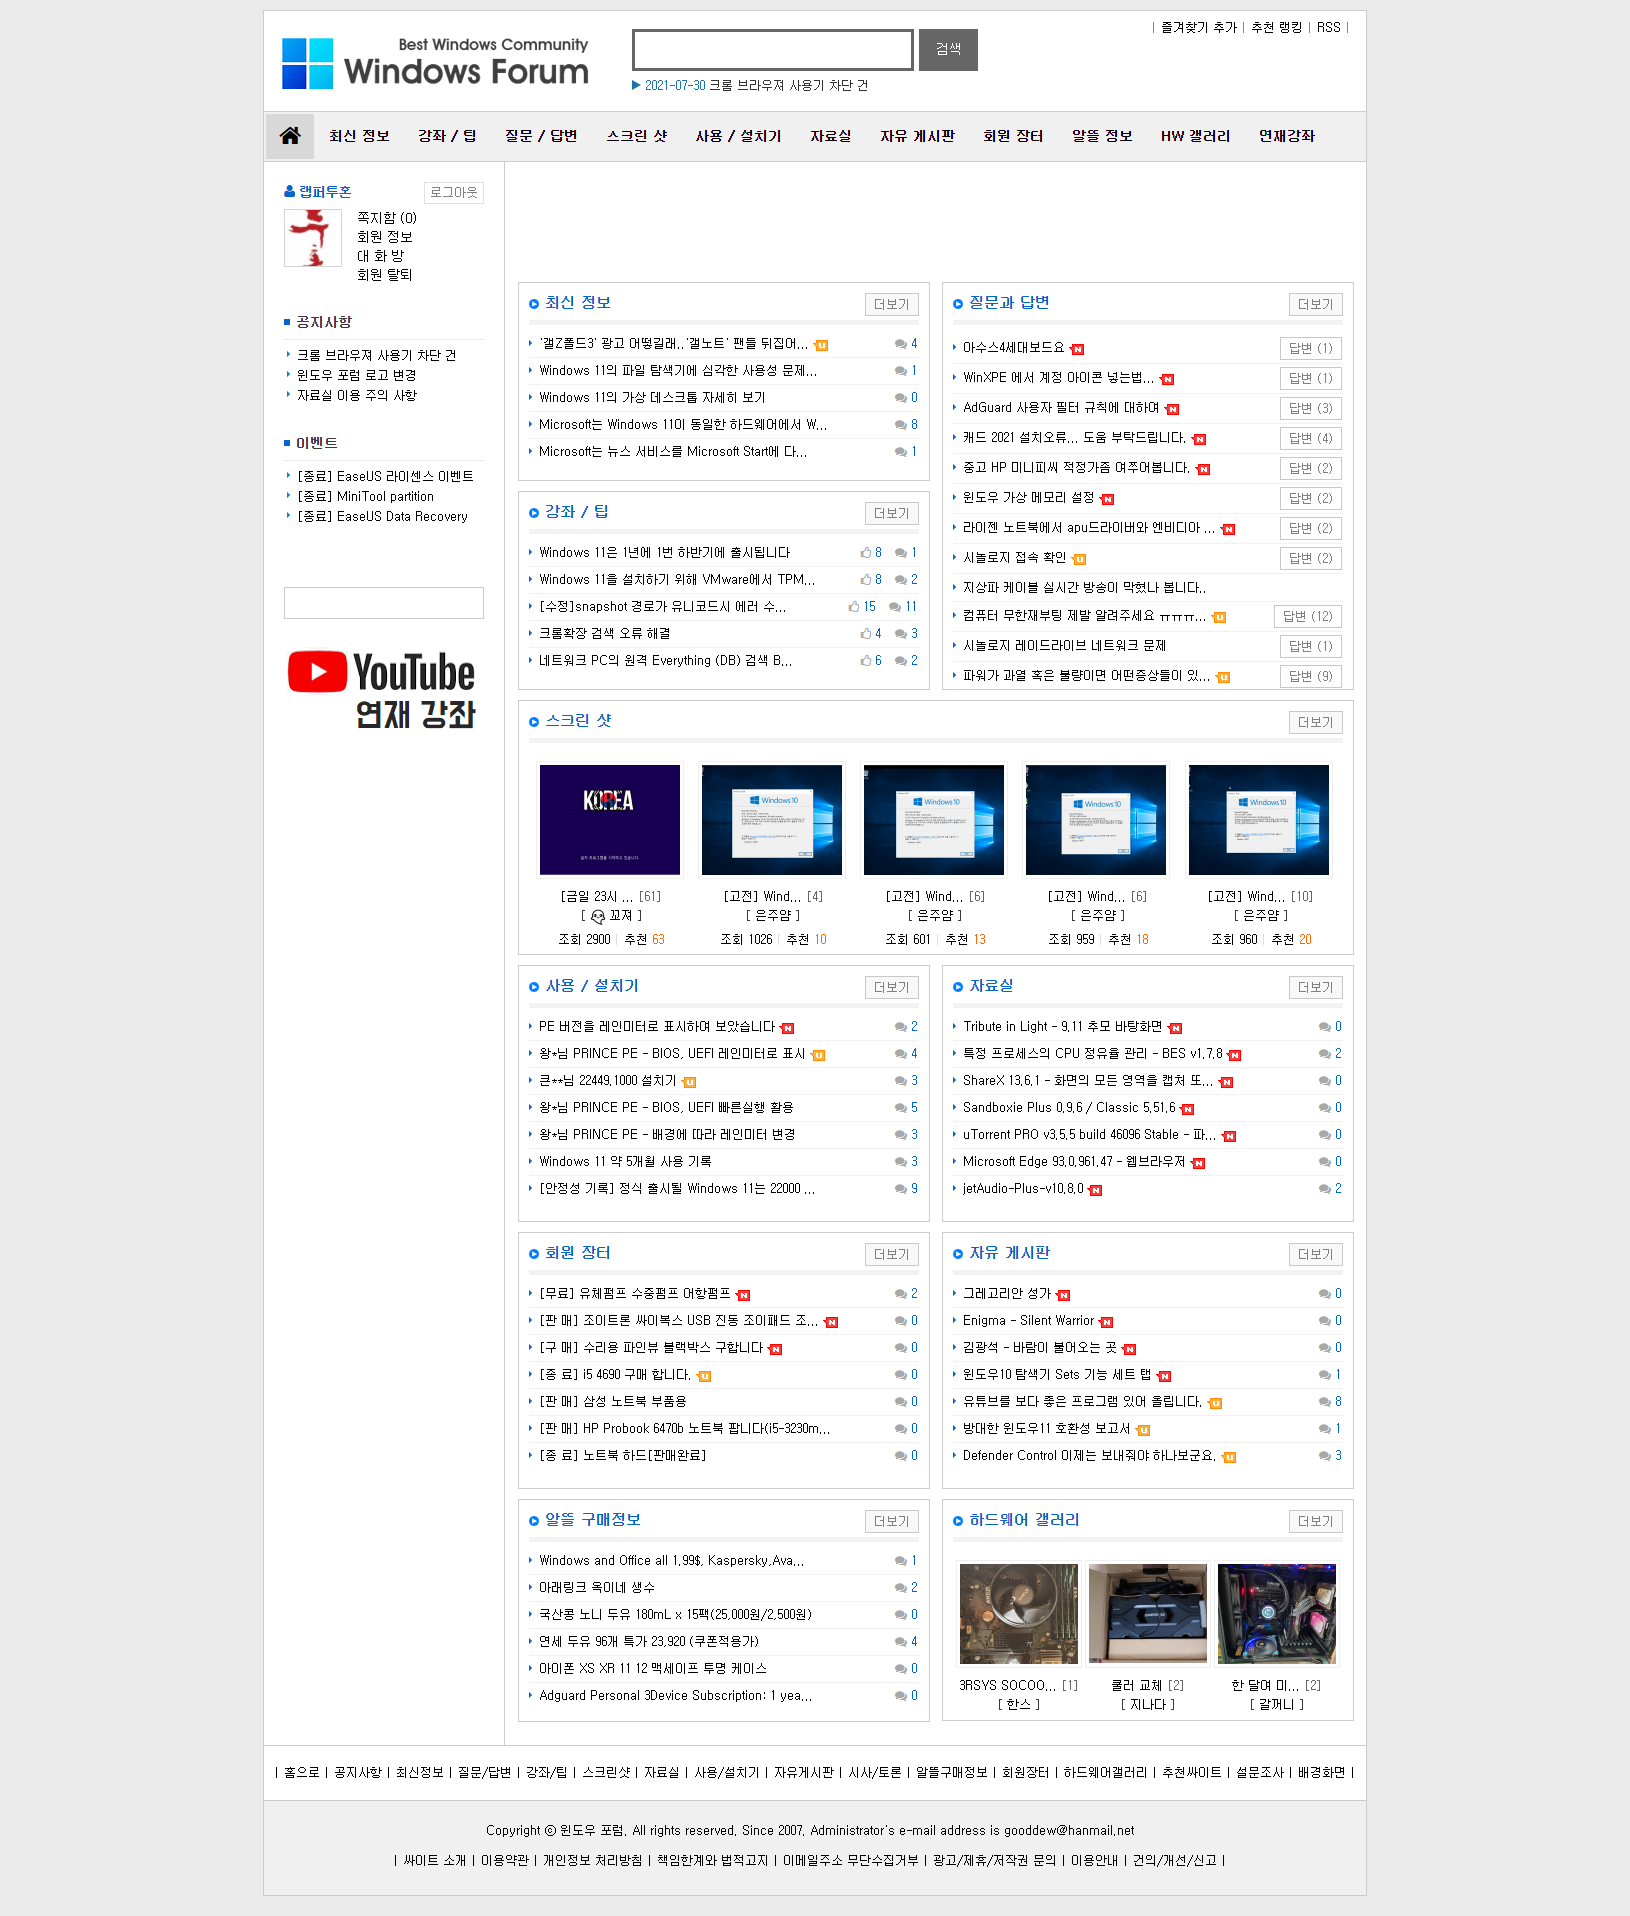Open the 쿨러 교체 gallery thumbnail

click(1148, 1615)
